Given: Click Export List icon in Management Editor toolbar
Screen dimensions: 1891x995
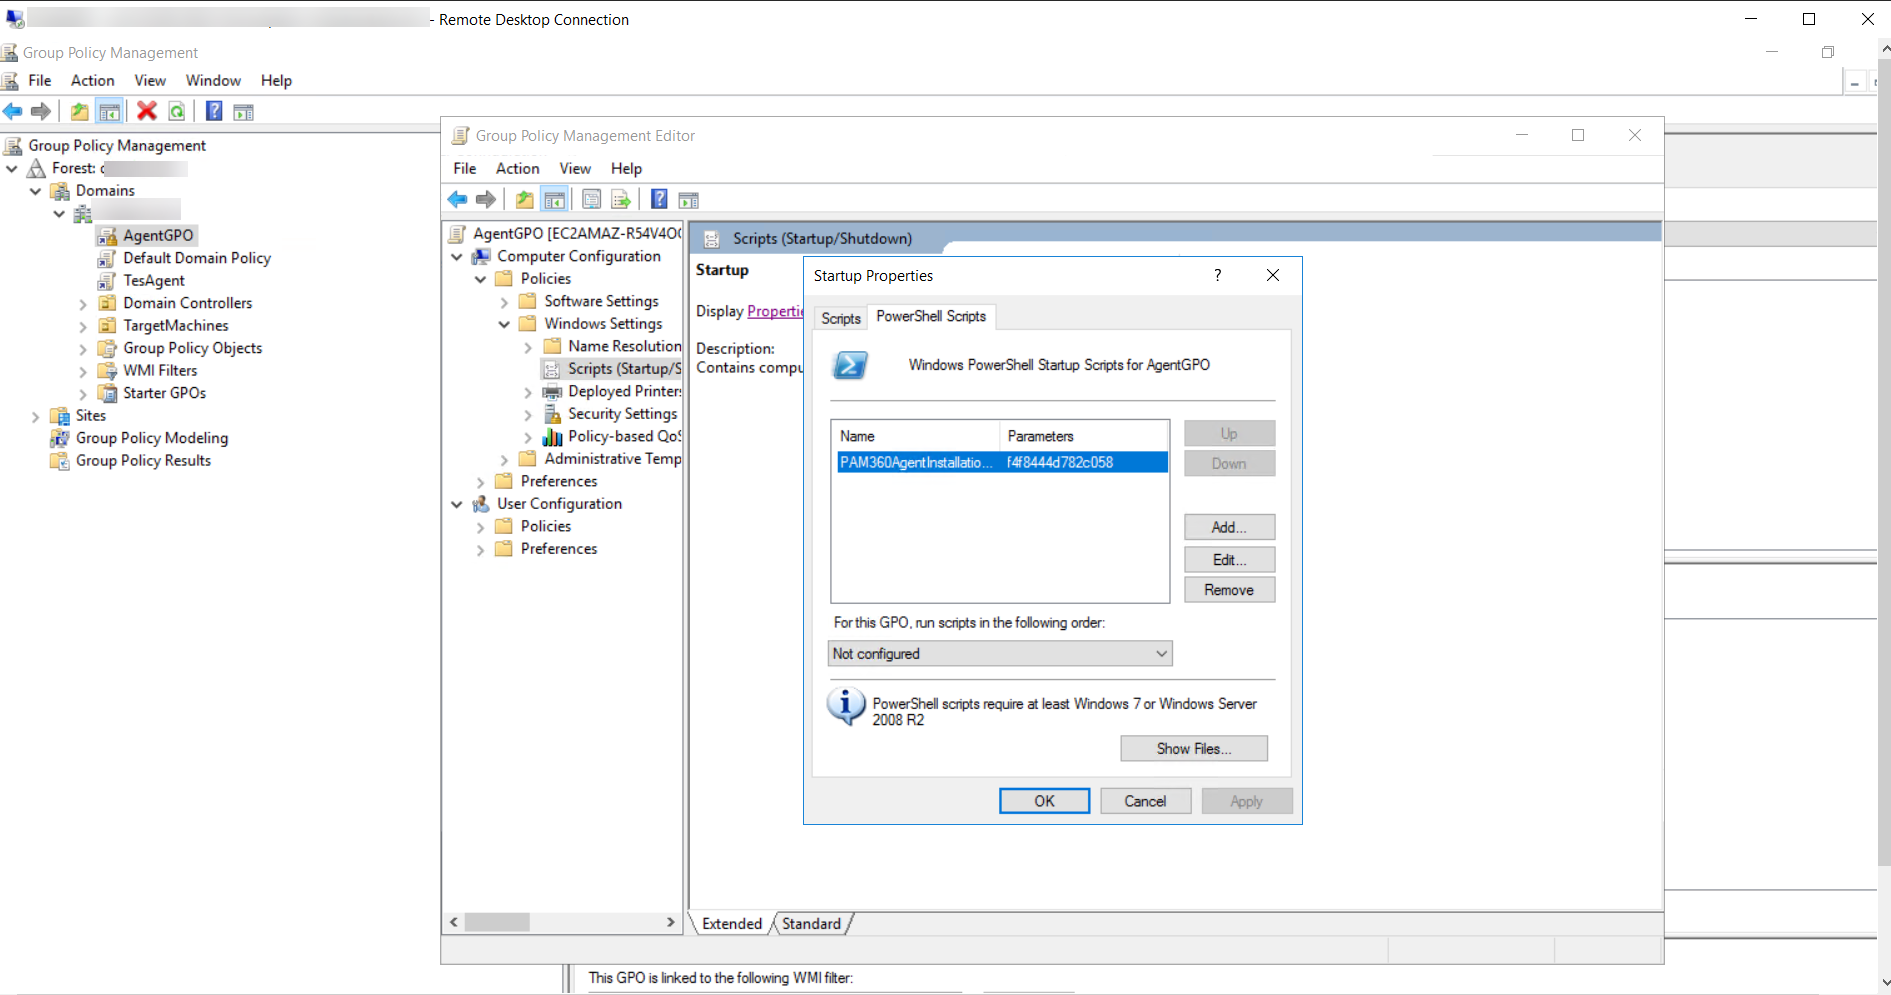Looking at the screenshot, I should pyautogui.click(x=621, y=199).
